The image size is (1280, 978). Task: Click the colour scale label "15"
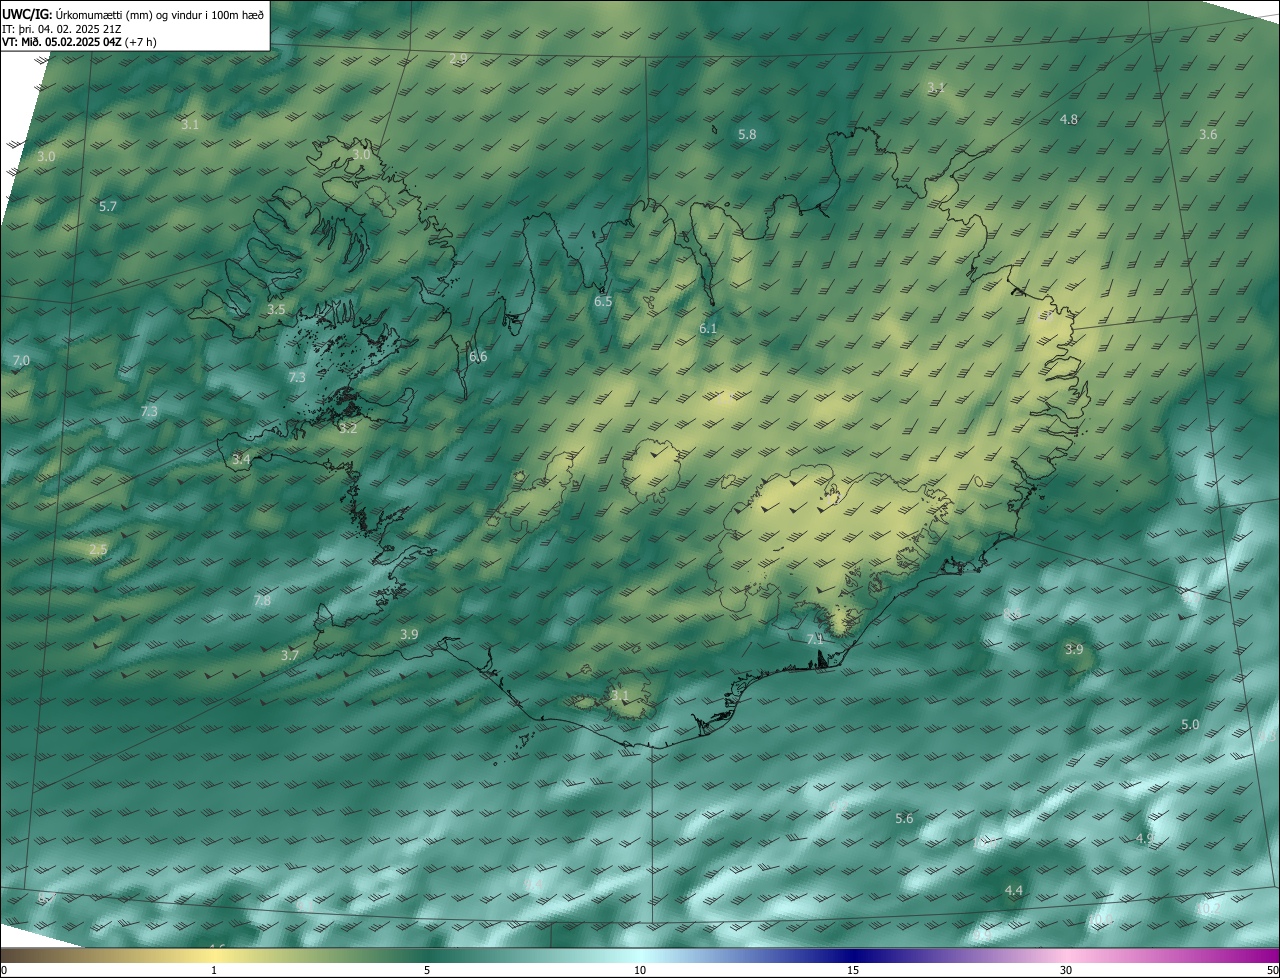point(853,970)
